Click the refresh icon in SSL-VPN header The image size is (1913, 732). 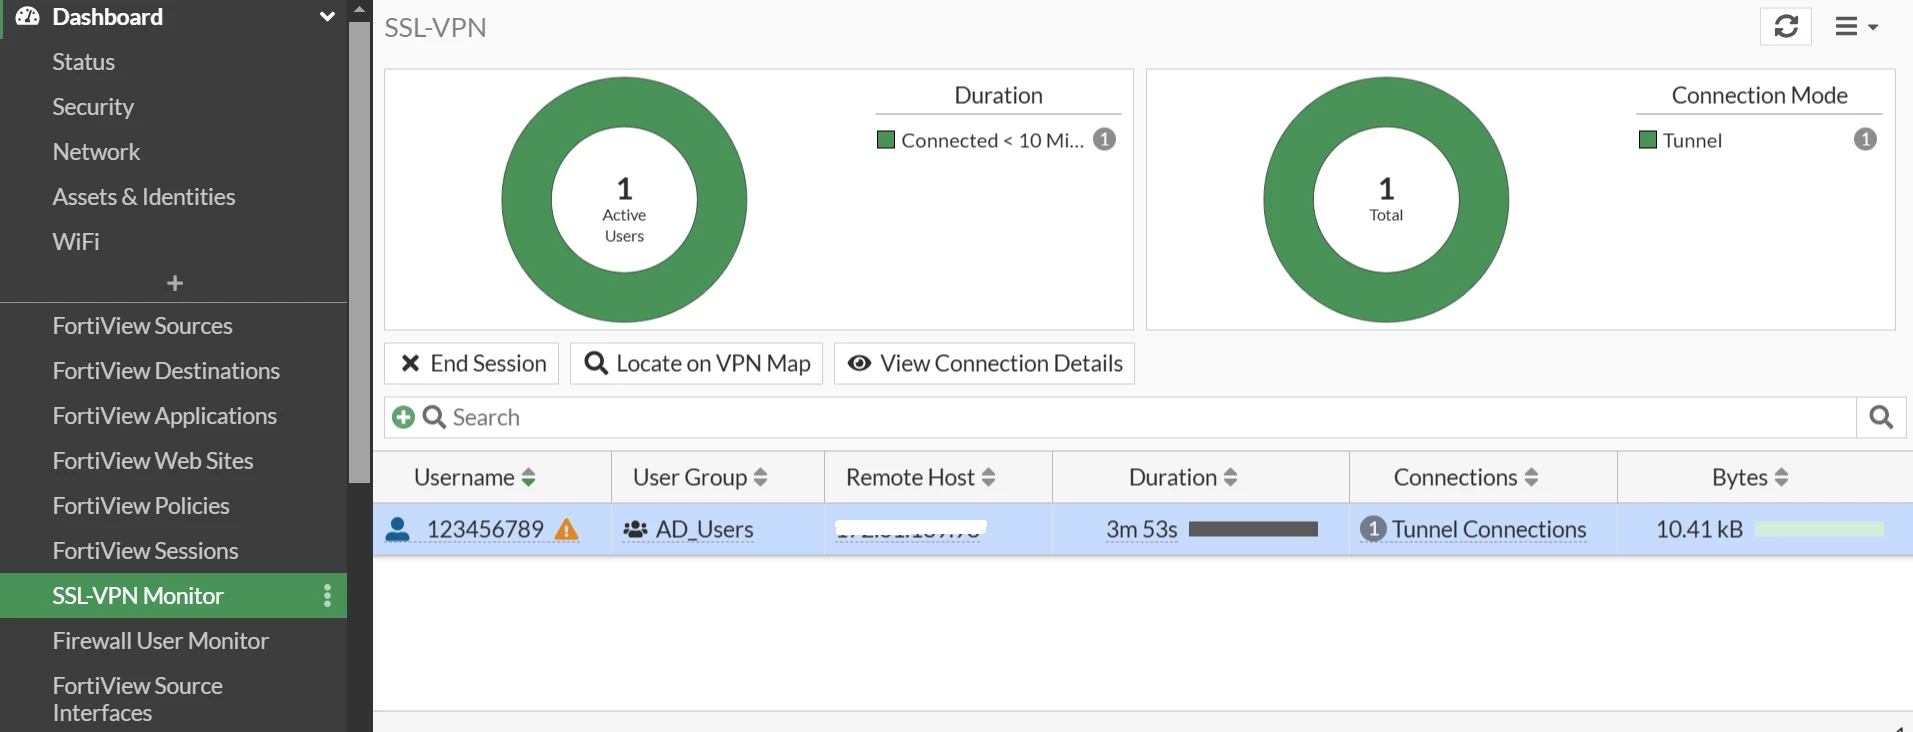tap(1786, 26)
